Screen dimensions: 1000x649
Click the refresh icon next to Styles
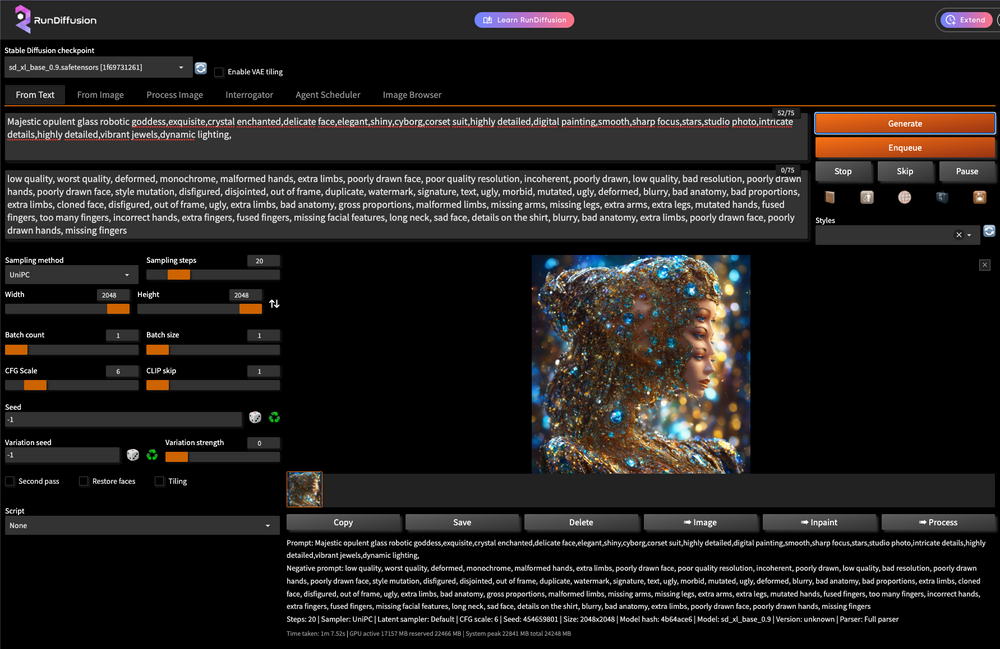point(989,231)
